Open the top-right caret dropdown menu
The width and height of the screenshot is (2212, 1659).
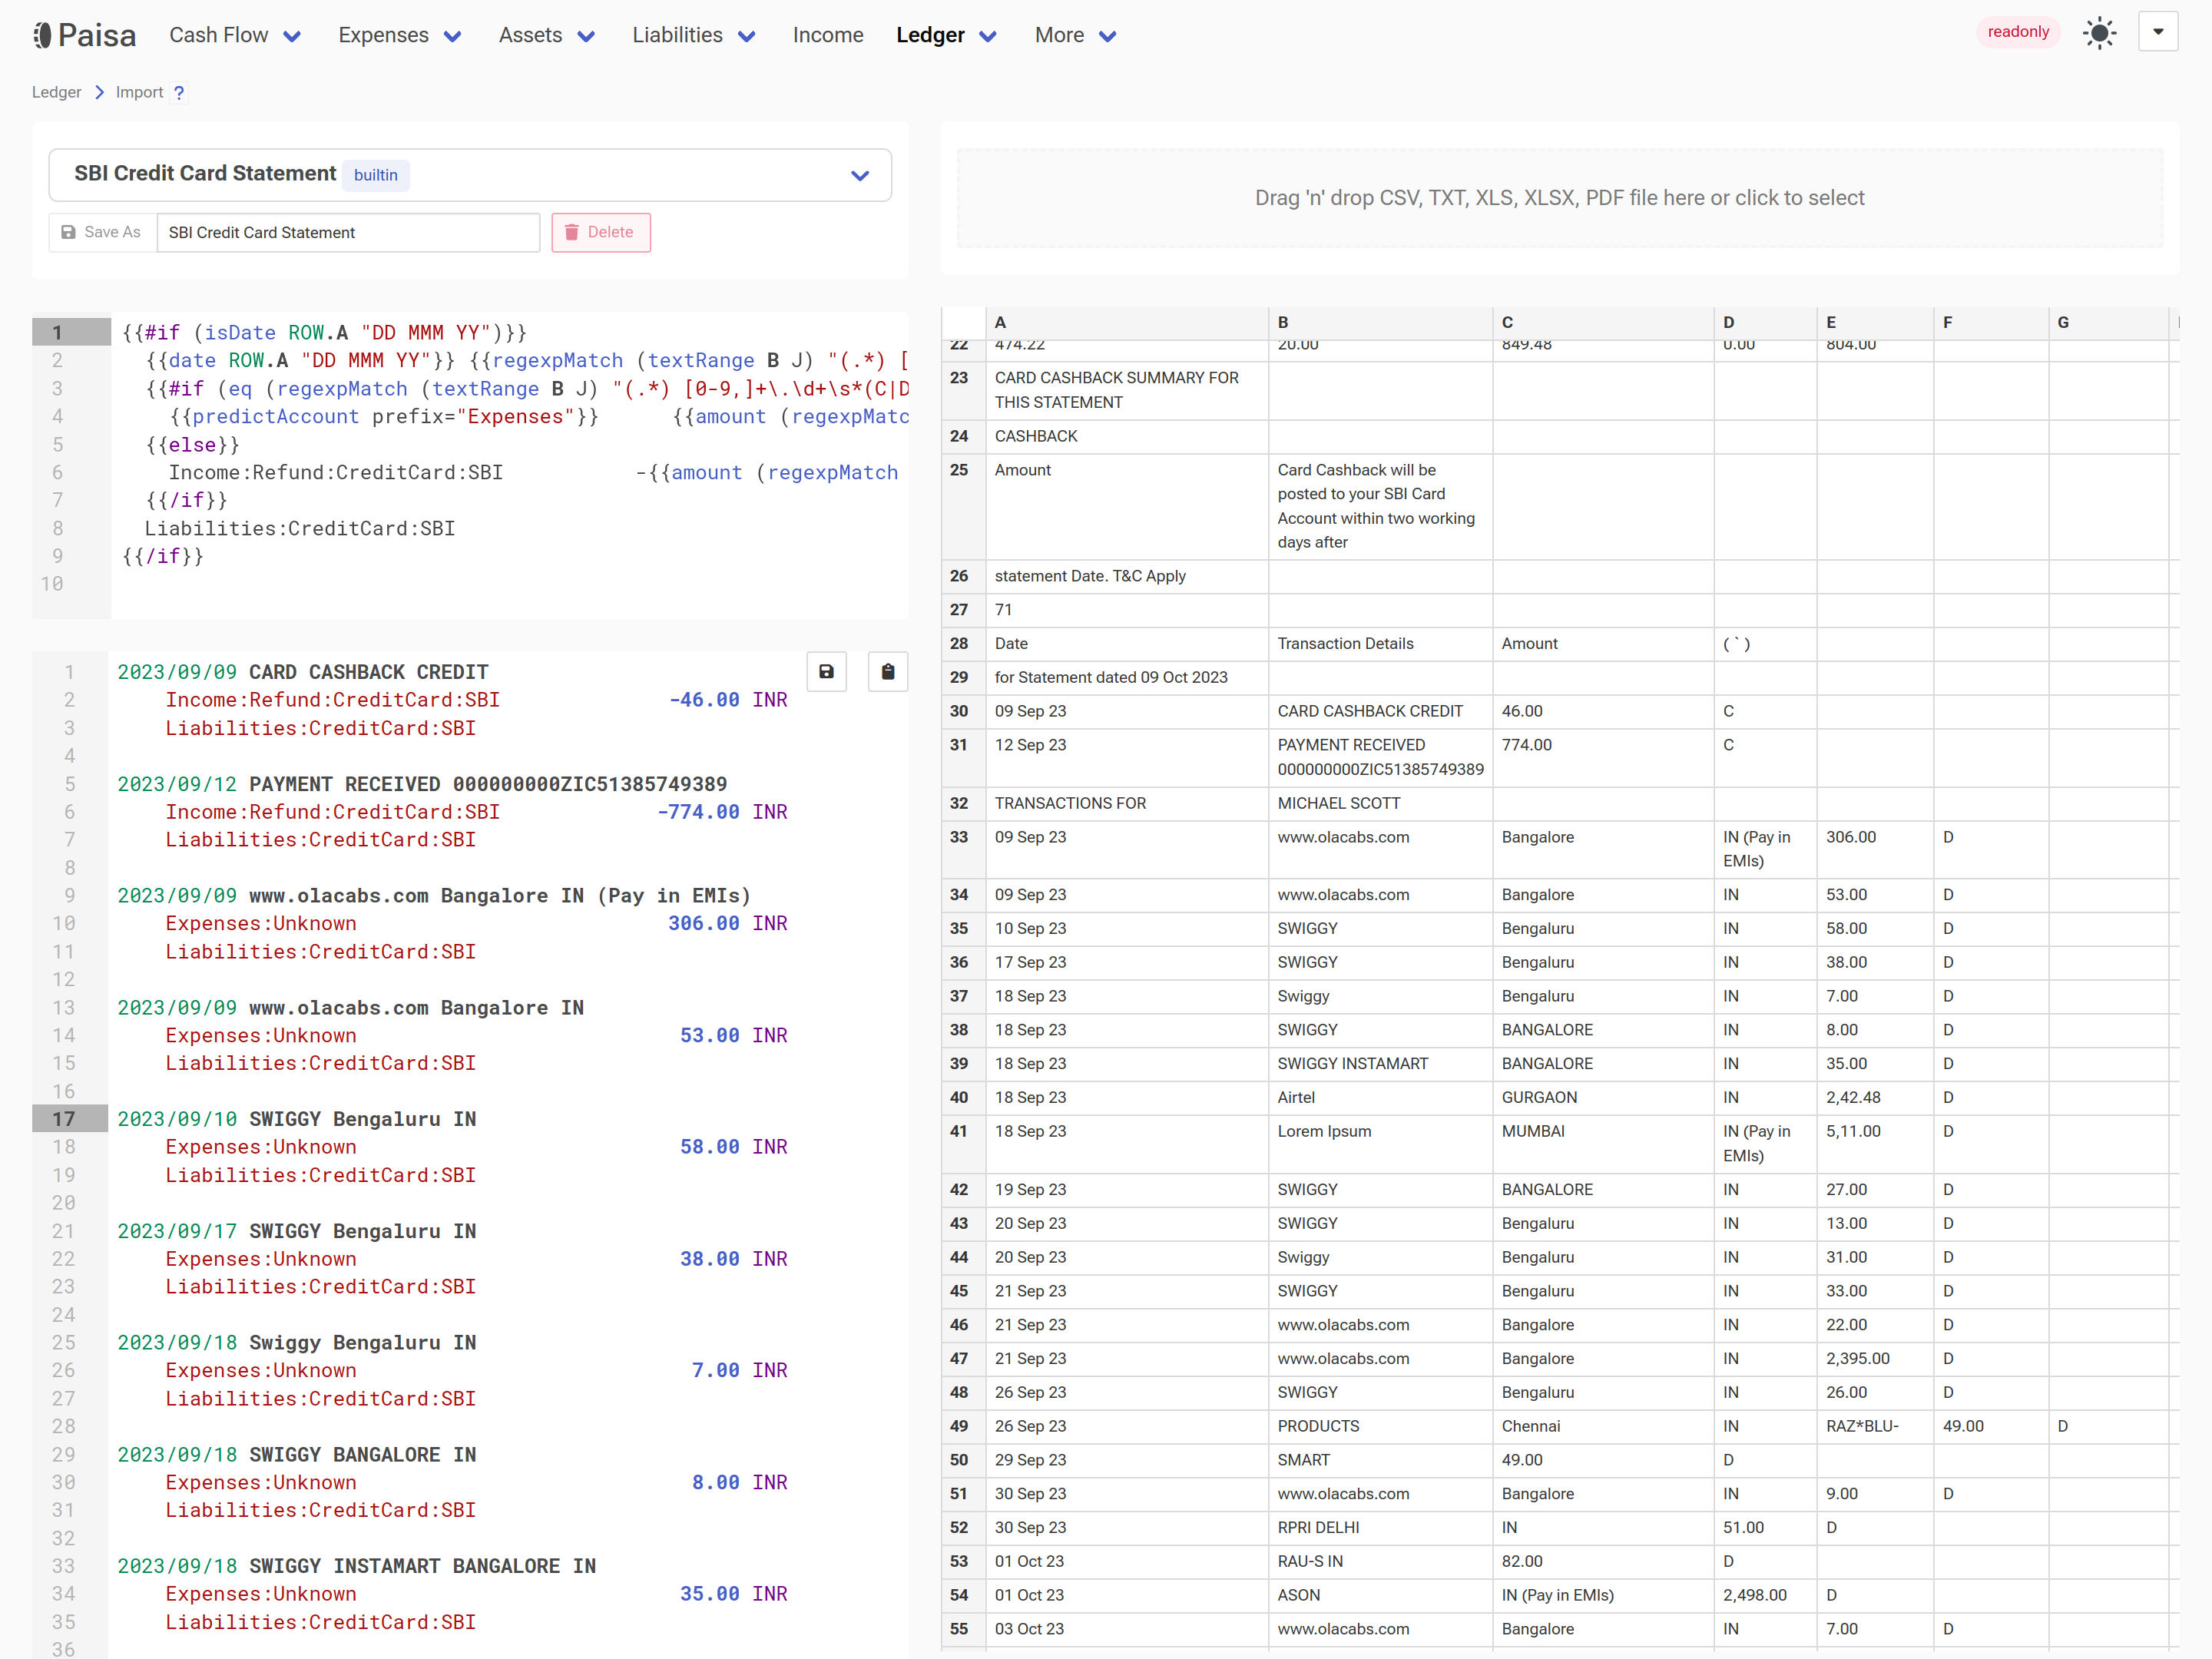(x=2158, y=32)
